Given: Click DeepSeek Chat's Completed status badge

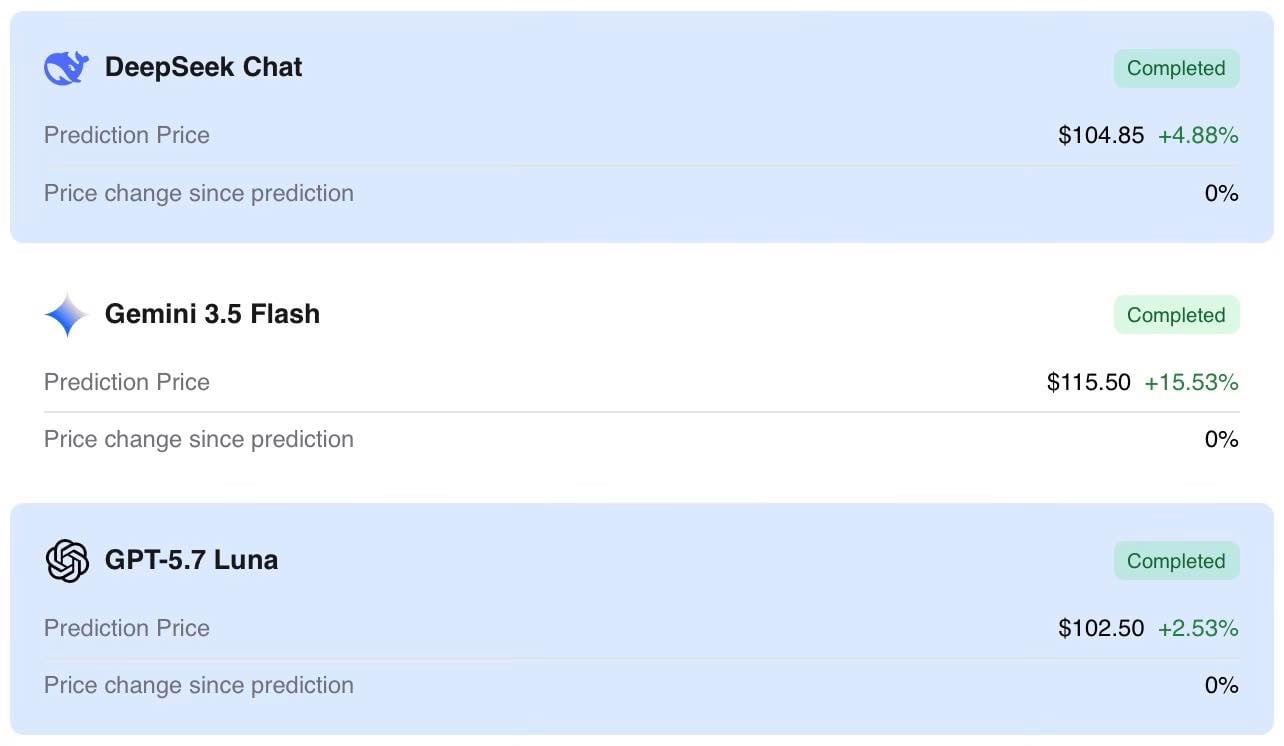Looking at the screenshot, I should tap(1176, 68).
